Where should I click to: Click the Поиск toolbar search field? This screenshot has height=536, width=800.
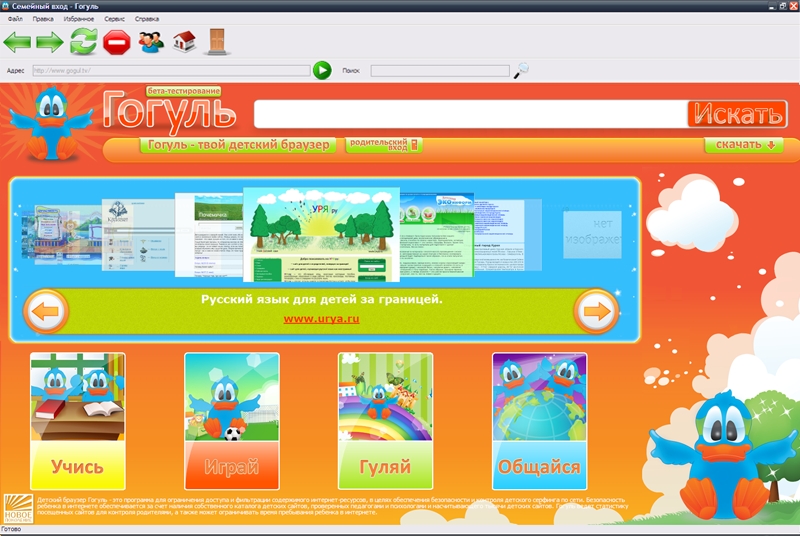pos(440,70)
